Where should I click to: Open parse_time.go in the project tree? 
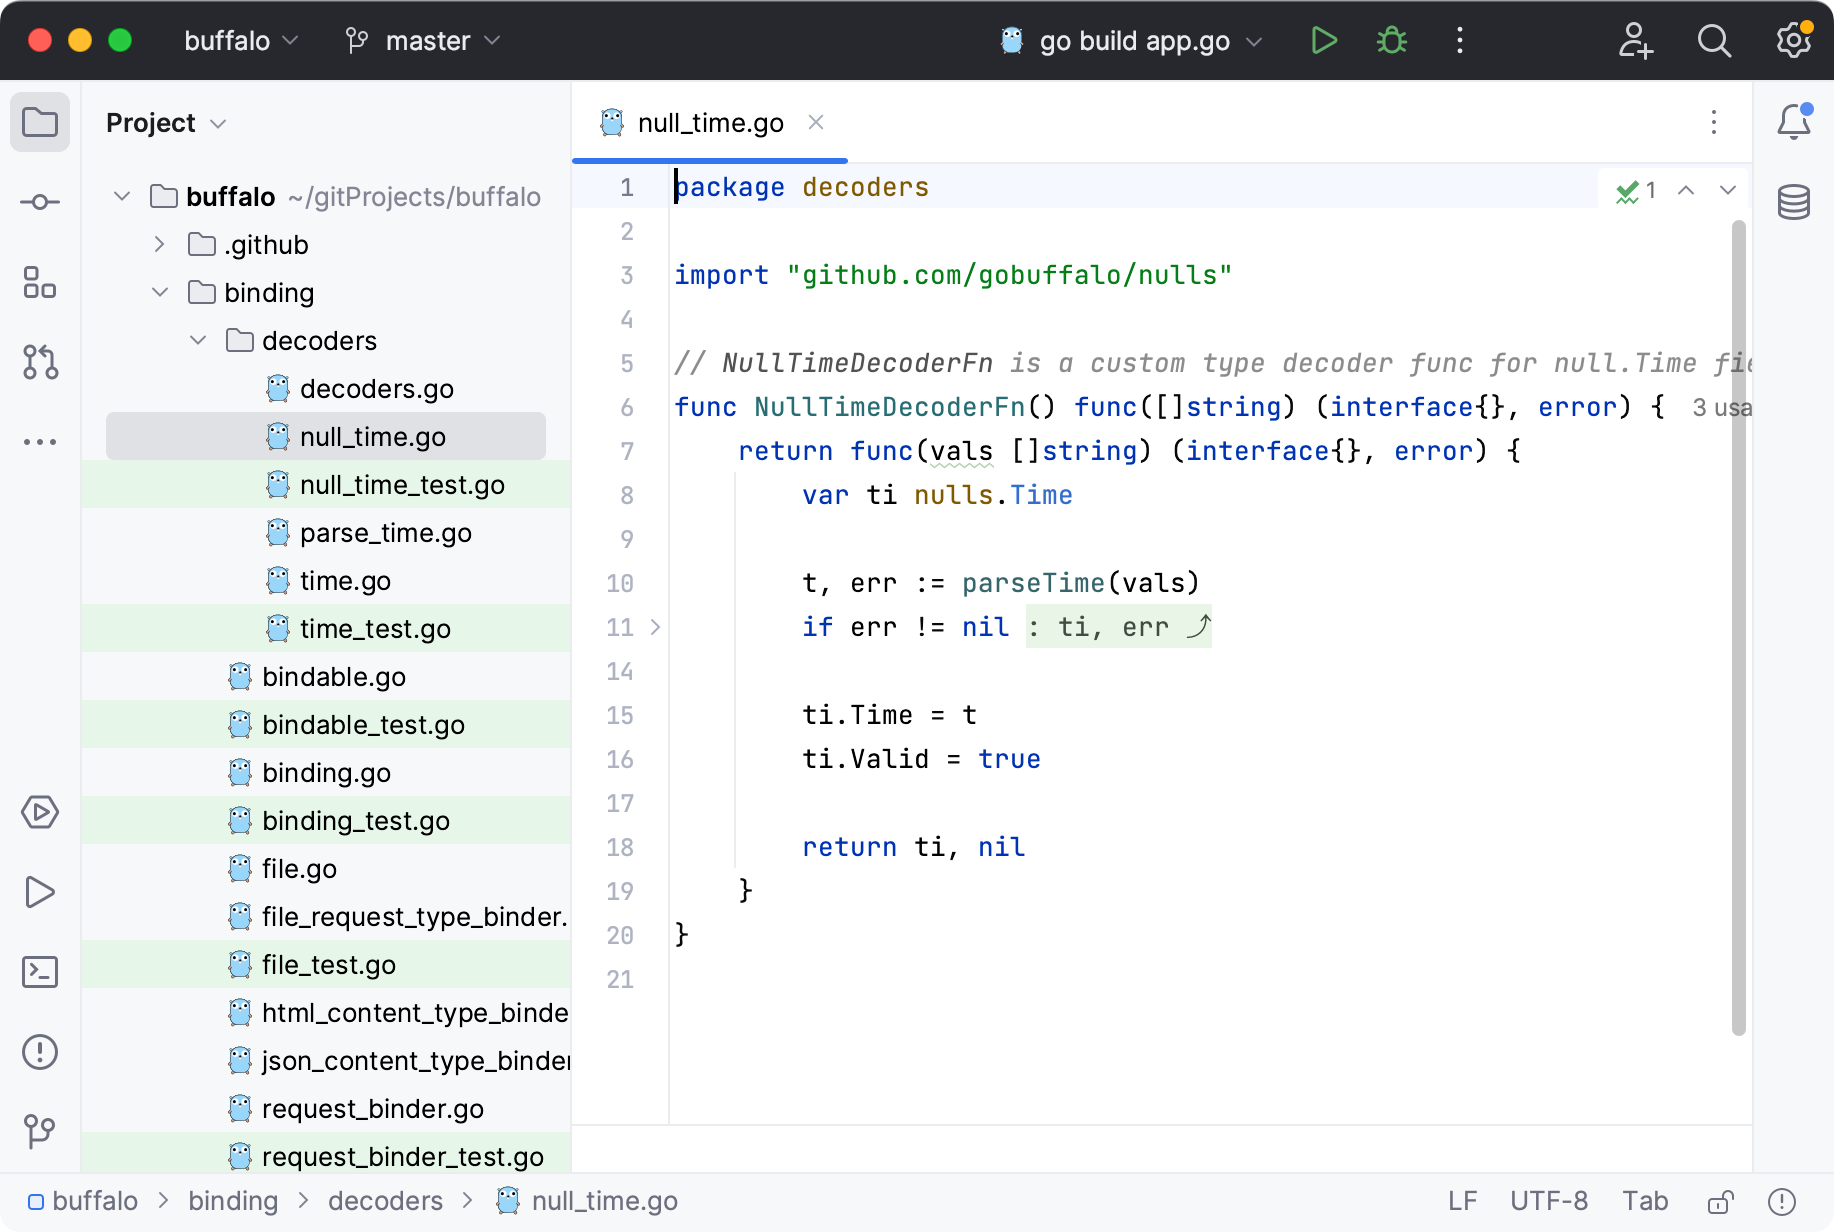pos(385,533)
